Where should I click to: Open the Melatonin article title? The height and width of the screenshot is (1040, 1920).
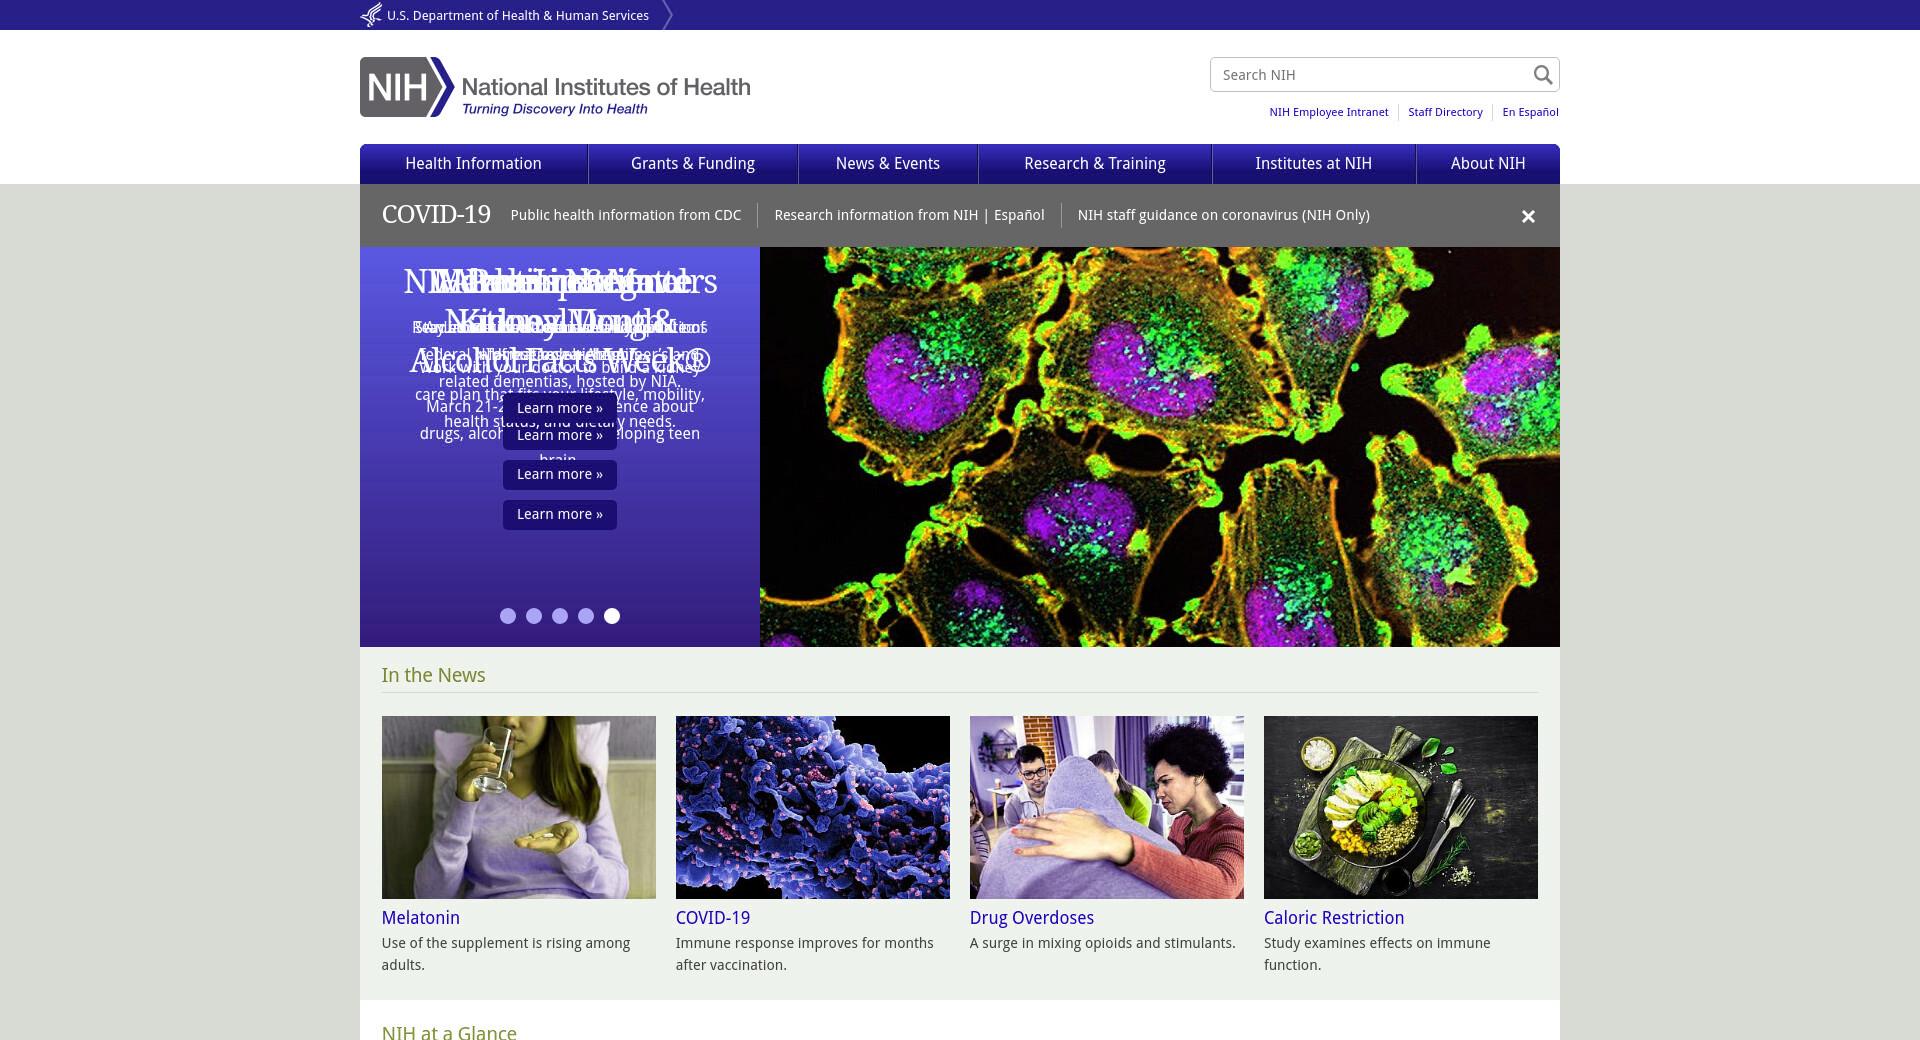click(x=421, y=918)
